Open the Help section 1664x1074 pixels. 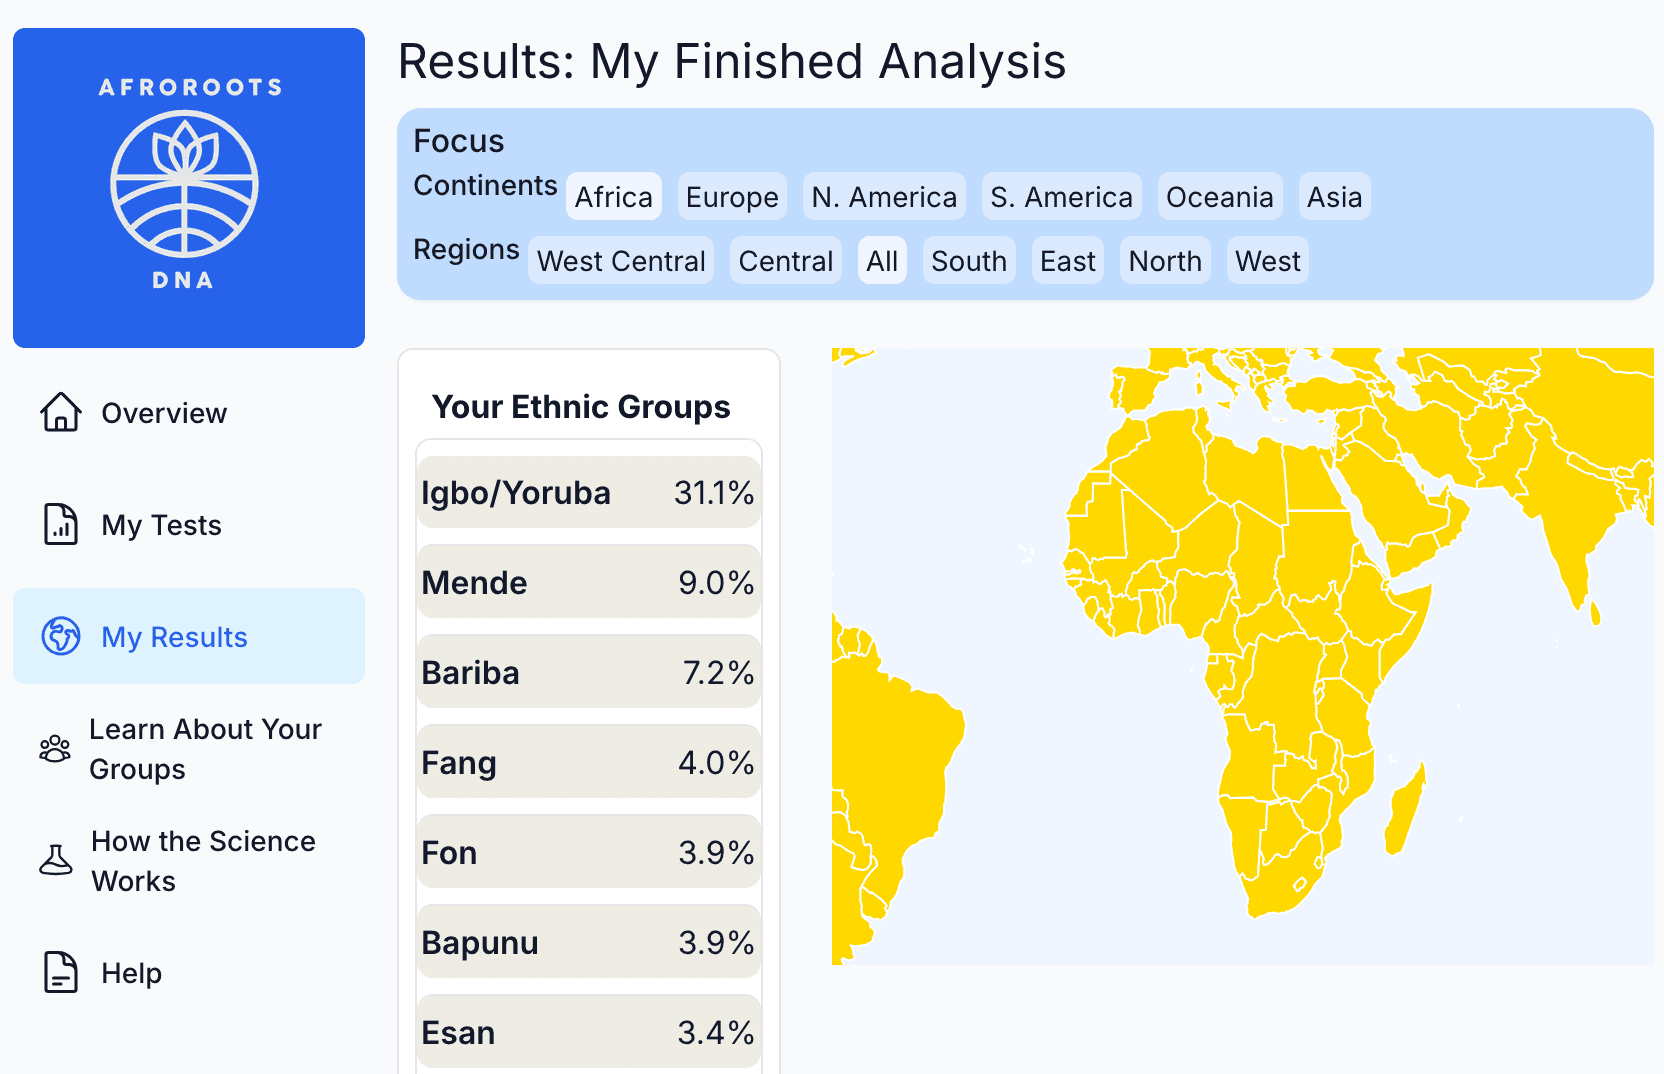[130, 972]
